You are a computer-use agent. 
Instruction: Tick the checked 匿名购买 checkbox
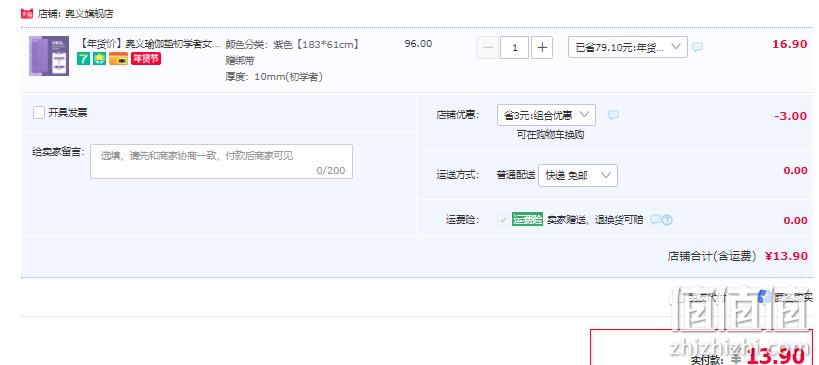coord(764,297)
